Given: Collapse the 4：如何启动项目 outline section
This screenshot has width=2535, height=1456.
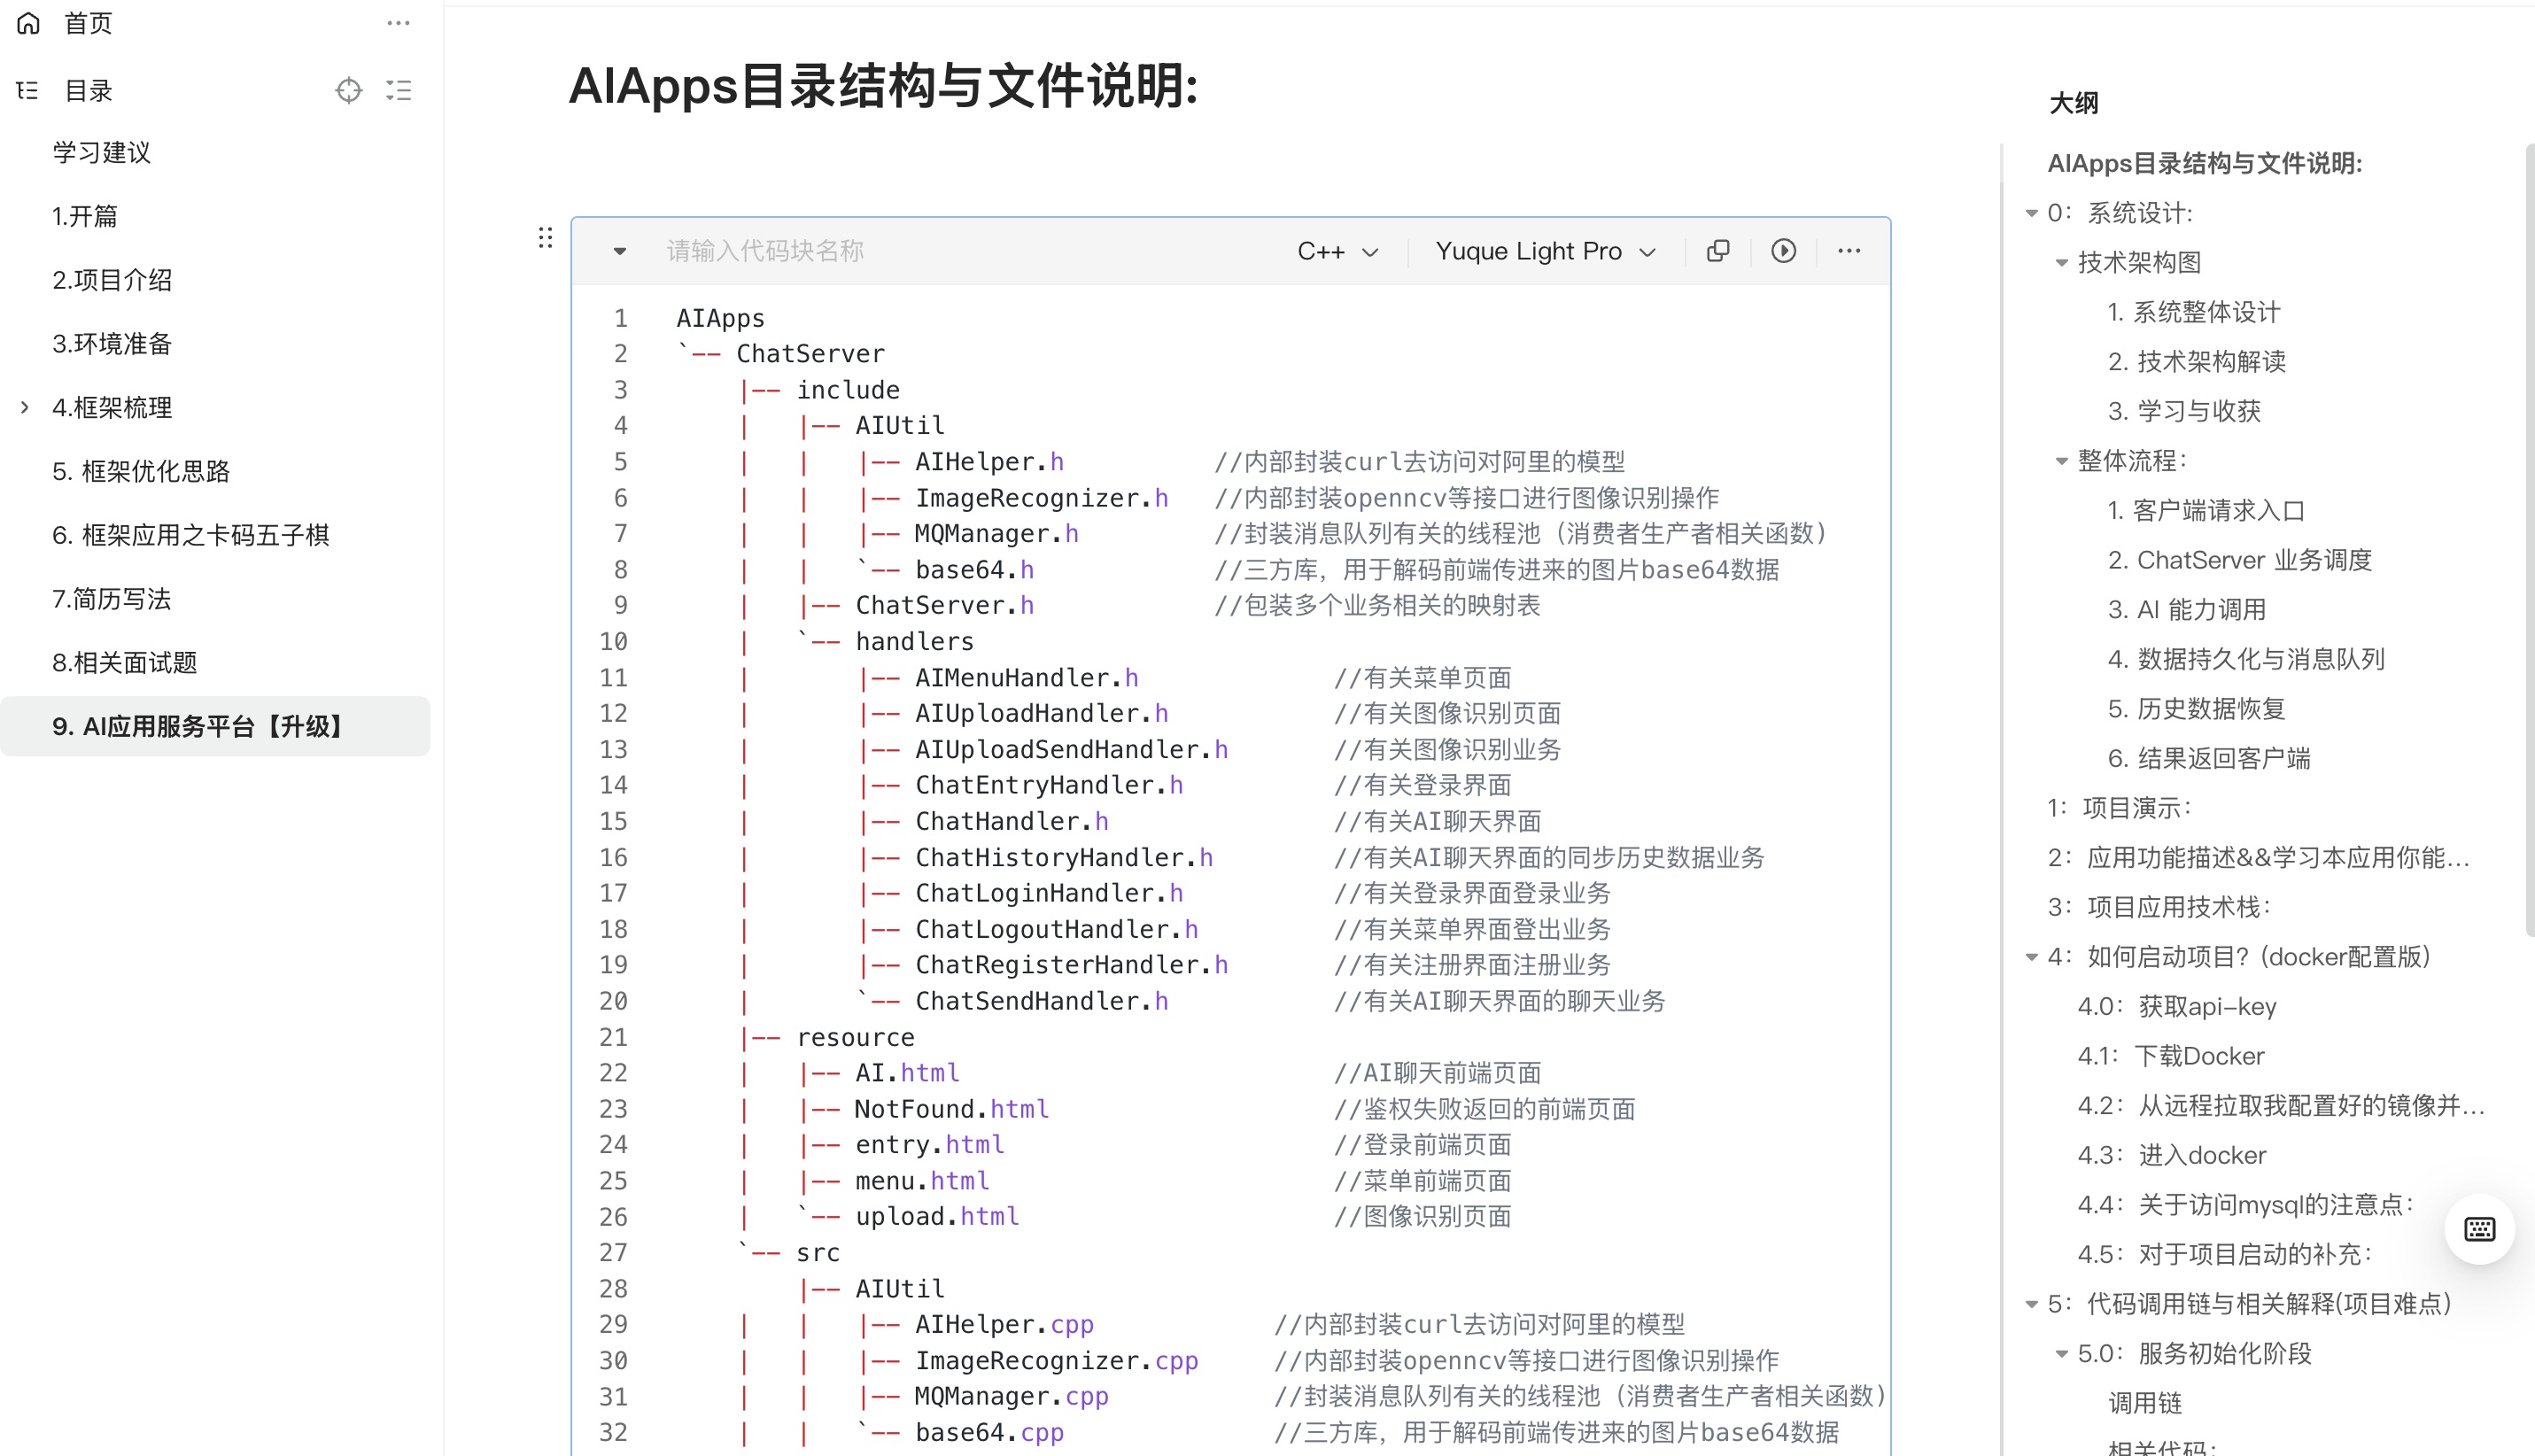Looking at the screenshot, I should (x=2032, y=957).
